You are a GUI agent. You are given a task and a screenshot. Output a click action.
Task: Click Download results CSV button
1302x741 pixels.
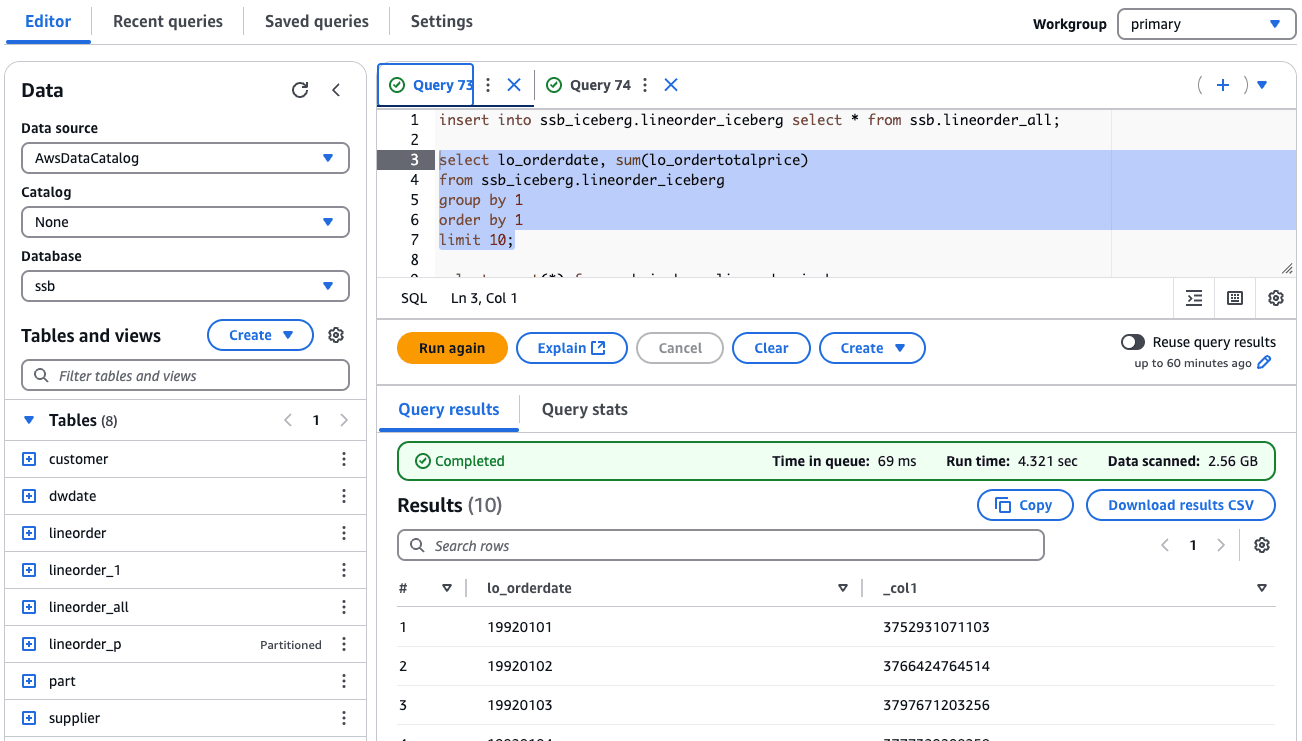(x=1181, y=505)
